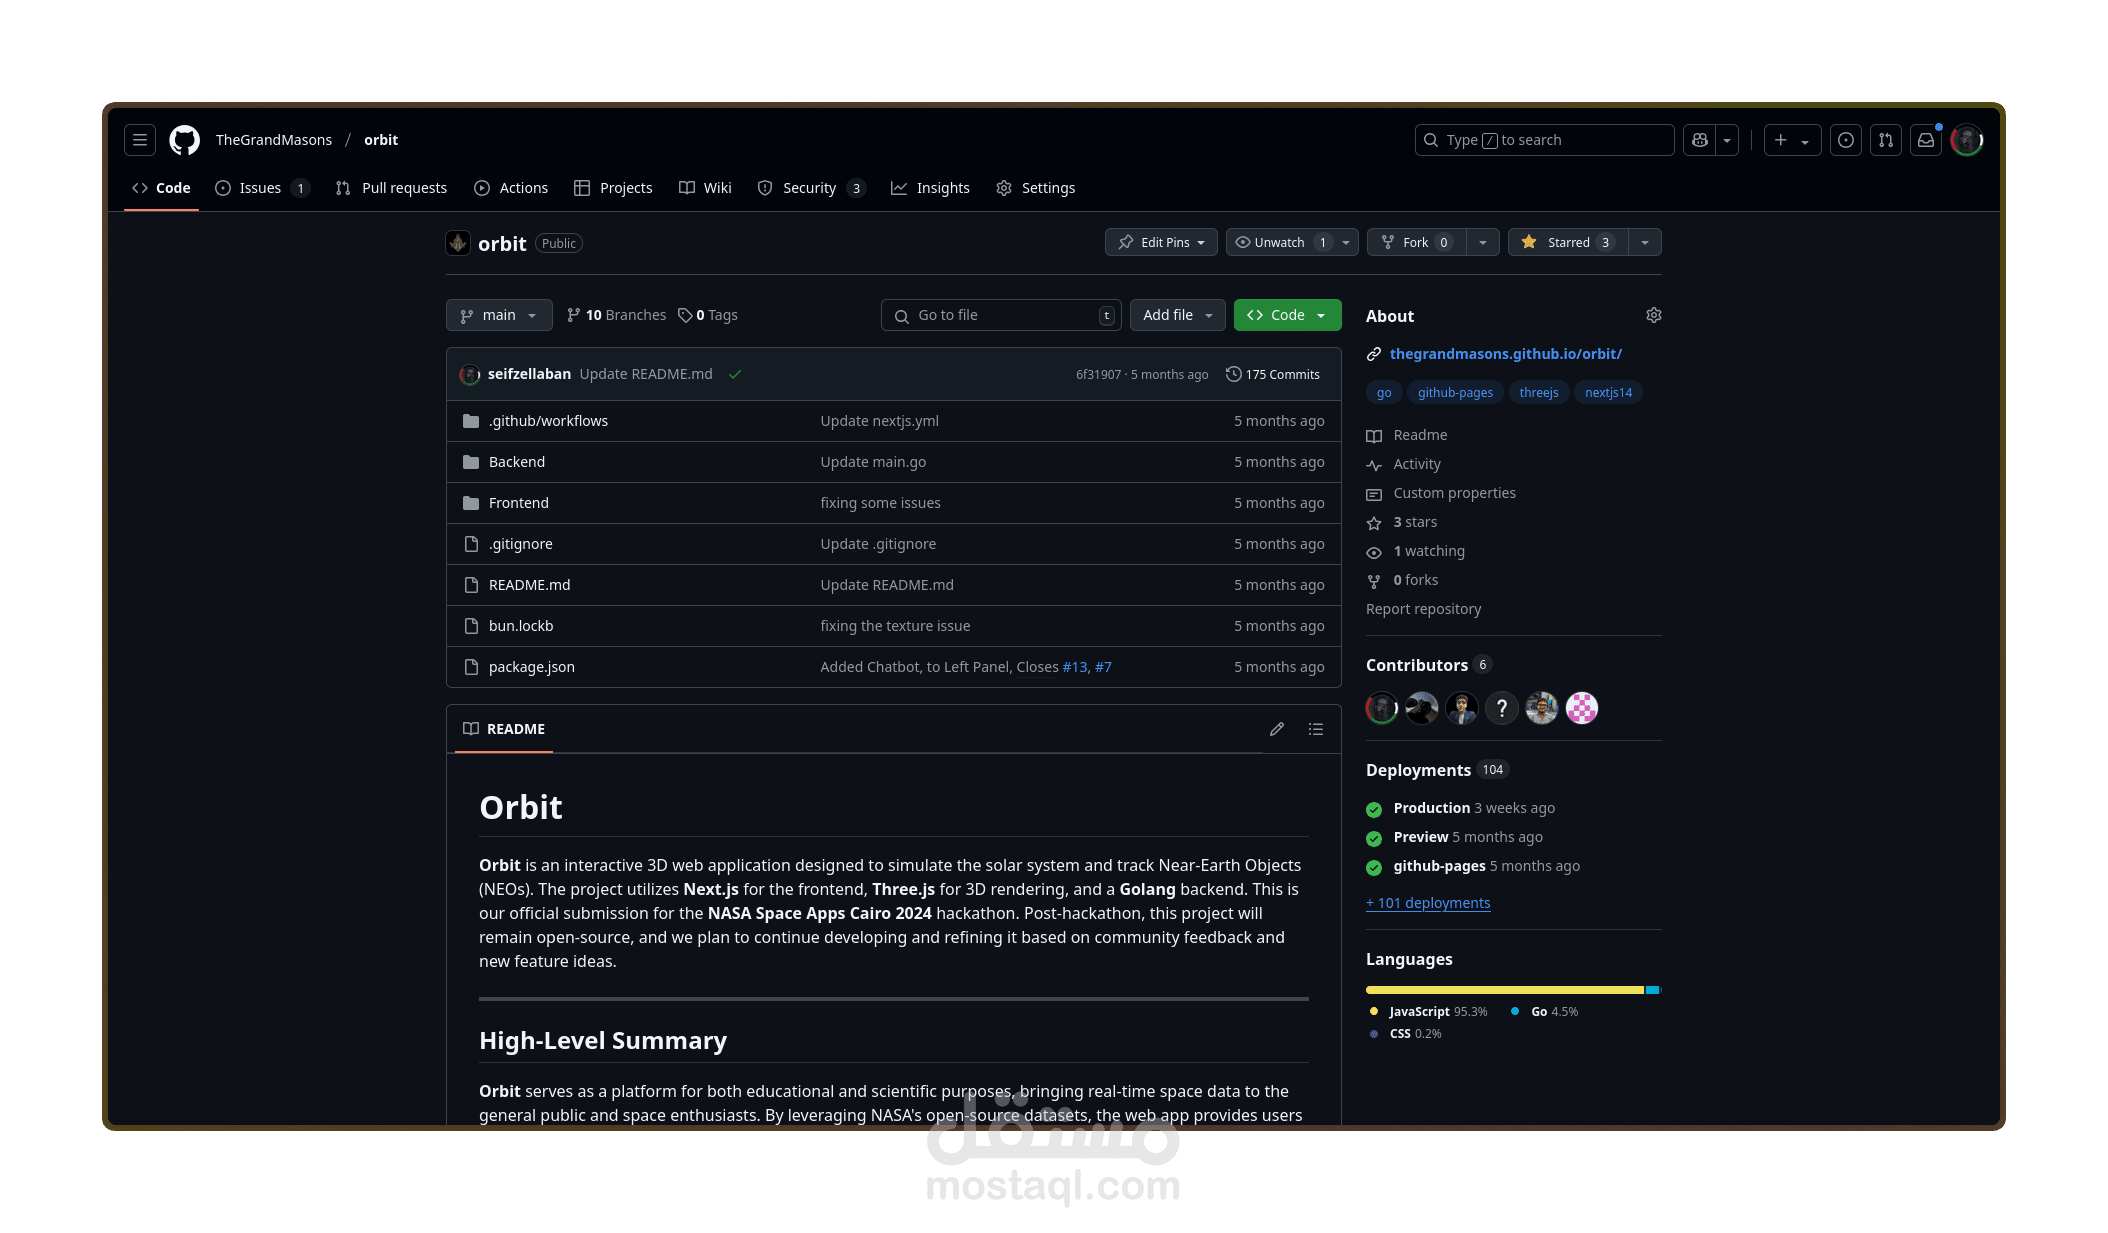Click the question-mark contributor avatar
Viewport: 2108px width, 1233px height.
coord(1502,708)
